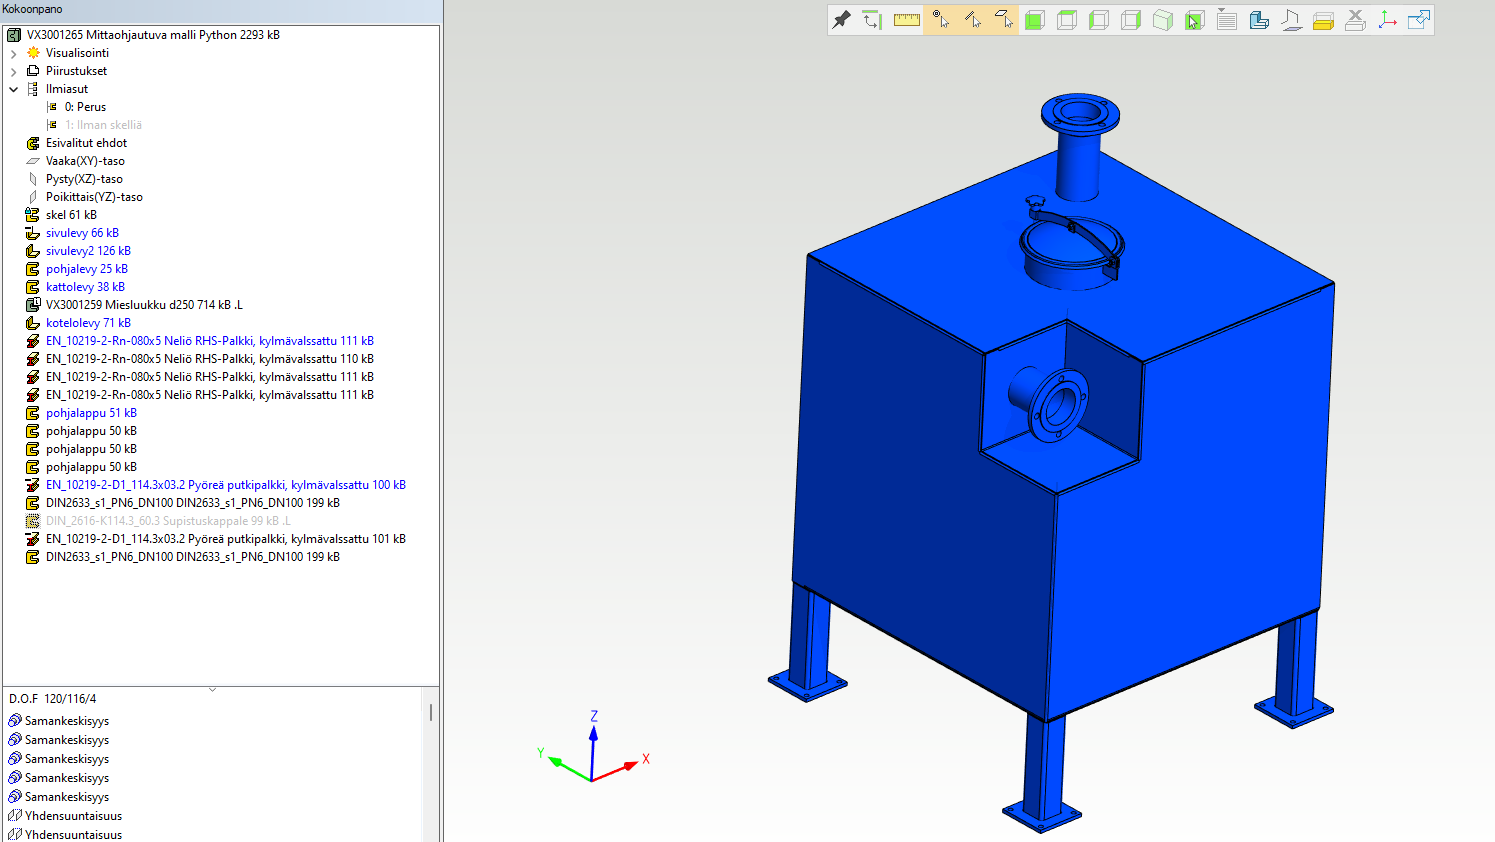Toggle the line selection filter
1495x842 pixels.
click(x=972, y=20)
